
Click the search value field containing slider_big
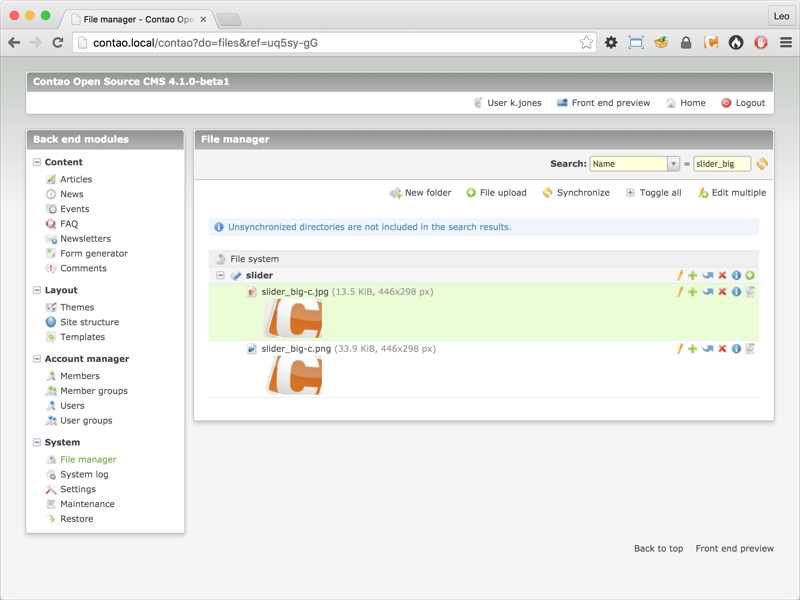[x=722, y=164]
